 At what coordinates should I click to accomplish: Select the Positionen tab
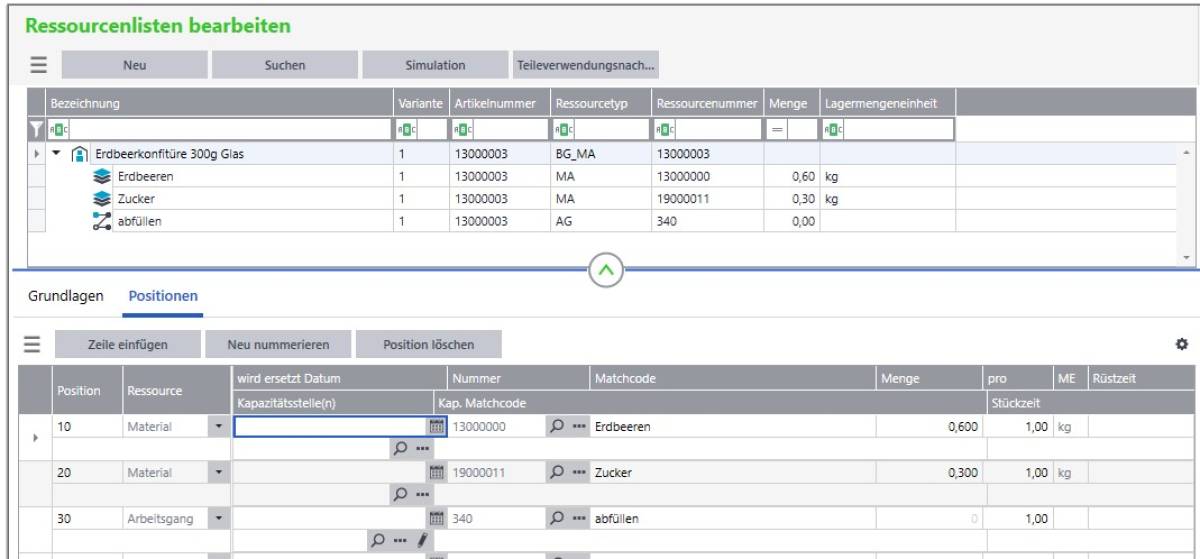click(x=163, y=296)
